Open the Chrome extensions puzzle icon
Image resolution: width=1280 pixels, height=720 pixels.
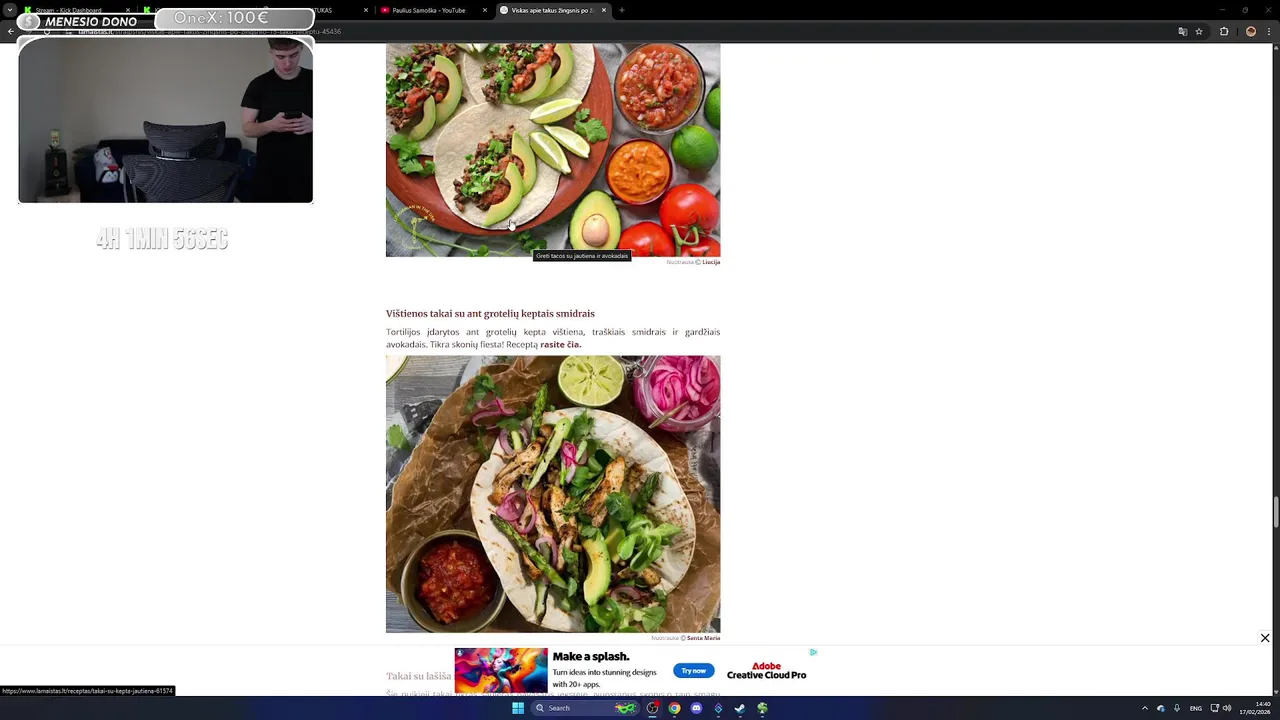[x=1224, y=31]
